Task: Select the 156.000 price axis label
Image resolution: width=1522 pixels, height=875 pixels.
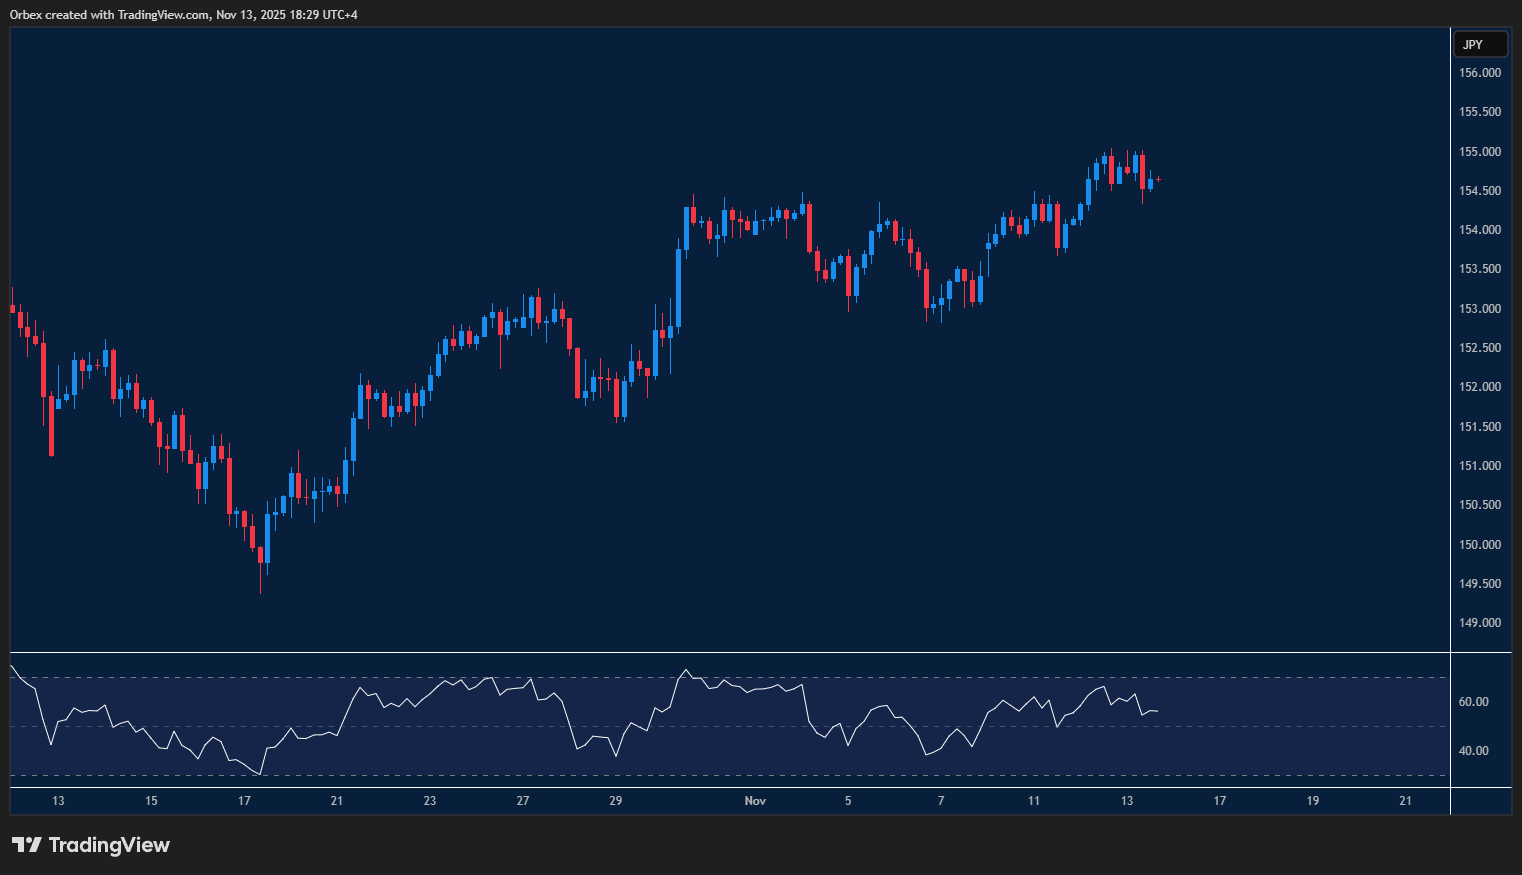Action: tap(1479, 73)
